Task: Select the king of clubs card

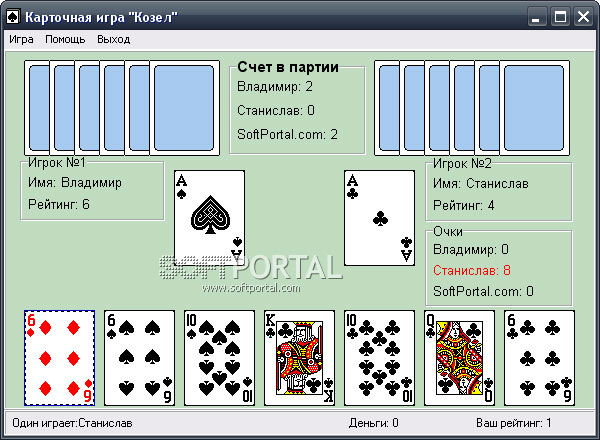Action: click(299, 358)
